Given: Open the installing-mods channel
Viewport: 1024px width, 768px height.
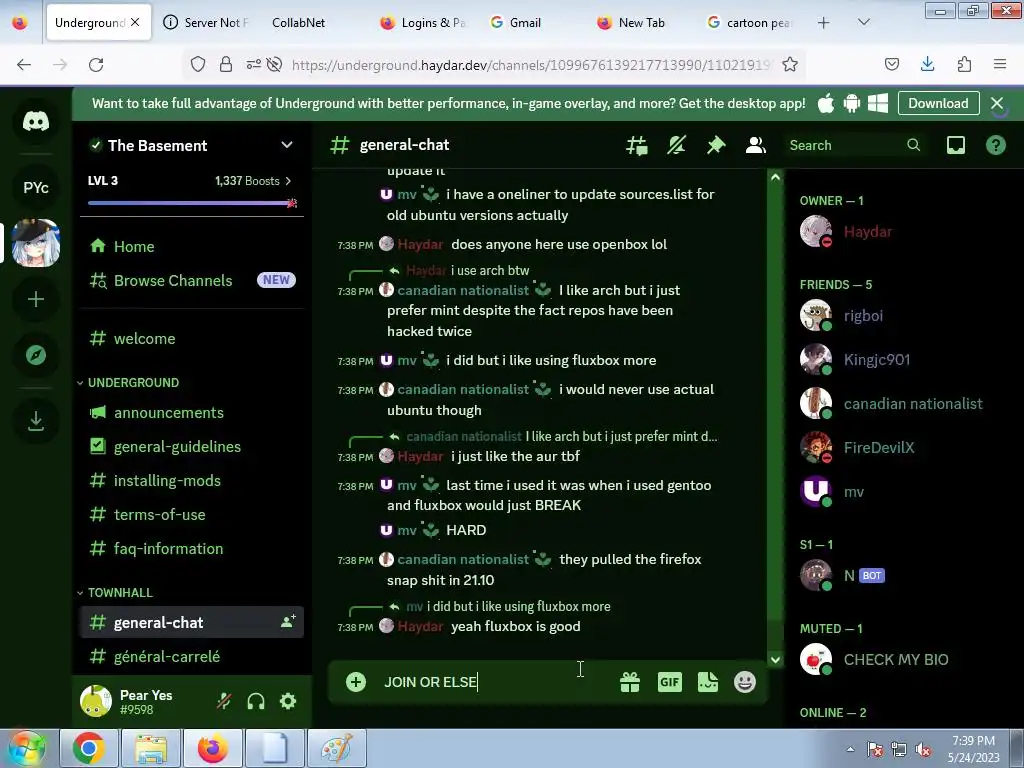Looking at the screenshot, I should pyautogui.click(x=191, y=481).
